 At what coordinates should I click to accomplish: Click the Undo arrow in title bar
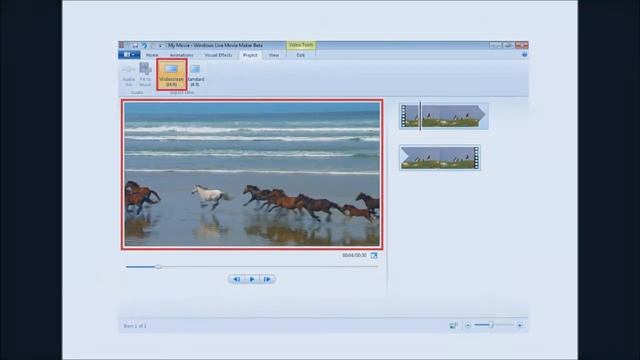(x=144, y=45)
